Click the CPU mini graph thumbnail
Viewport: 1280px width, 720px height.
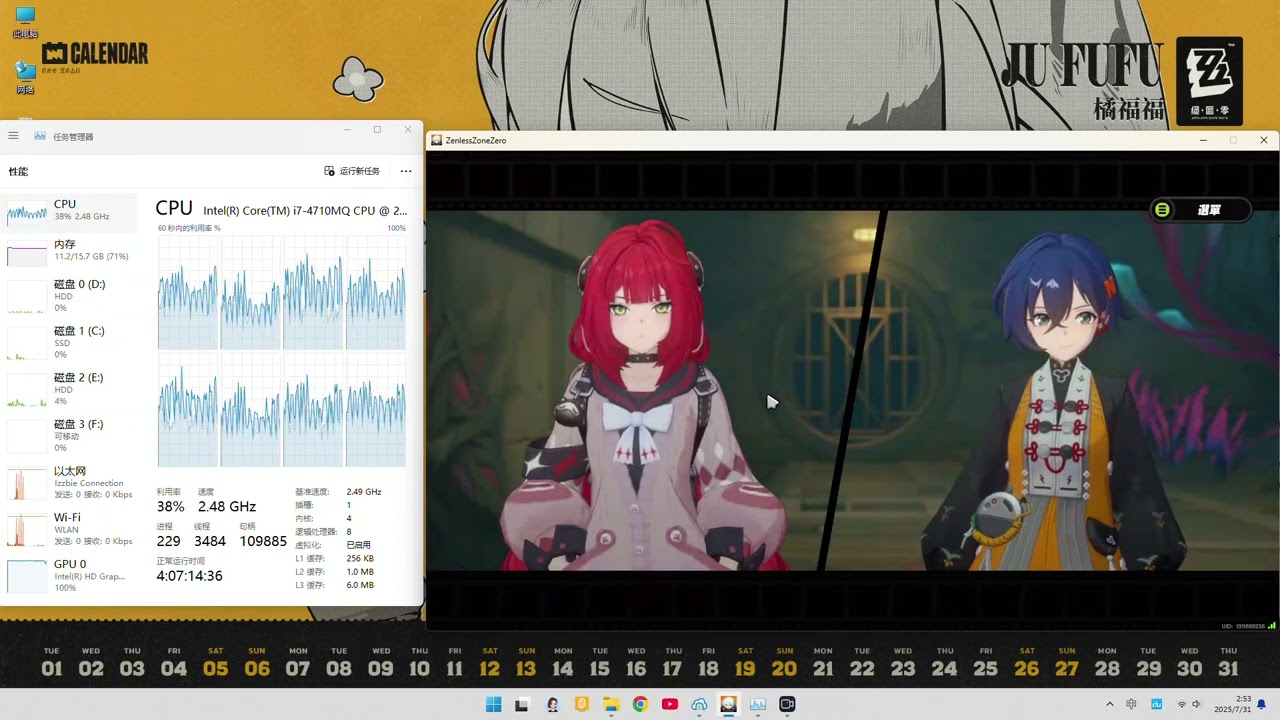tap(27, 212)
